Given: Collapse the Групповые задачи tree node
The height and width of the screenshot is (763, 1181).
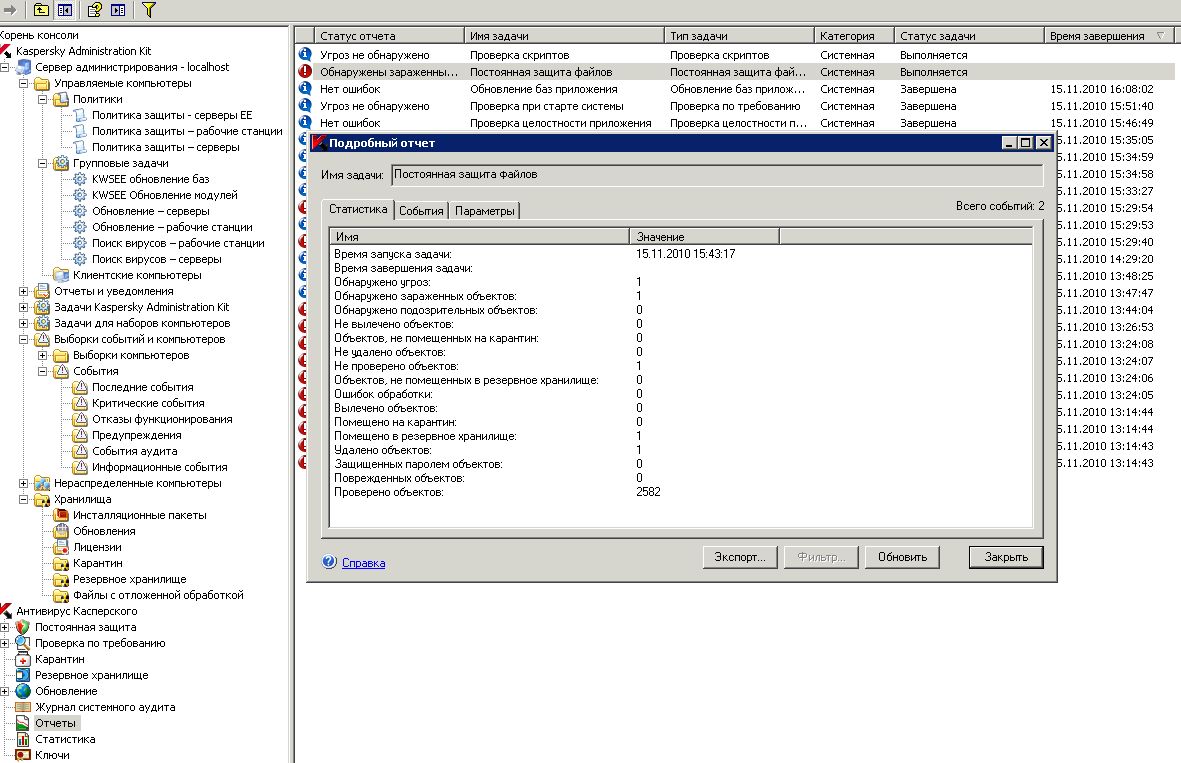Looking at the screenshot, I should tap(42, 163).
